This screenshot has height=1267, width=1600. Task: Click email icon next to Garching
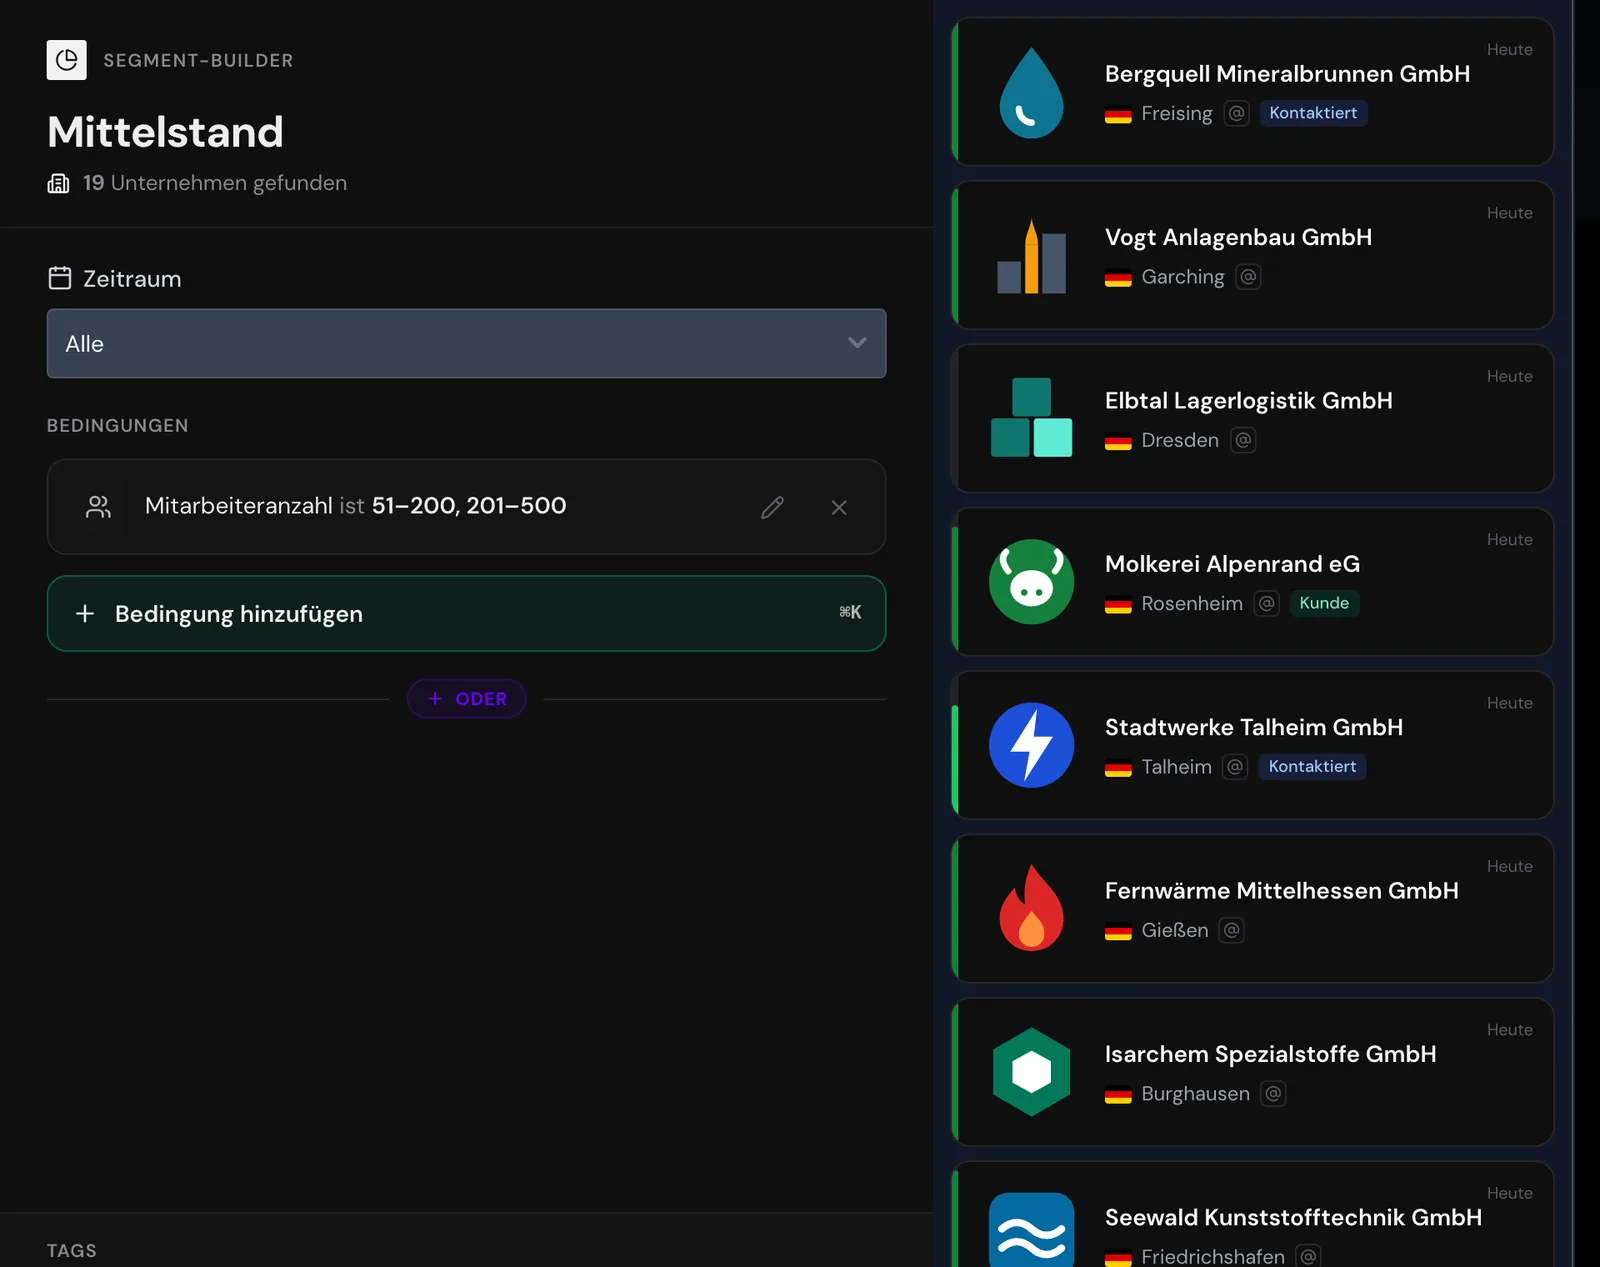(x=1248, y=277)
